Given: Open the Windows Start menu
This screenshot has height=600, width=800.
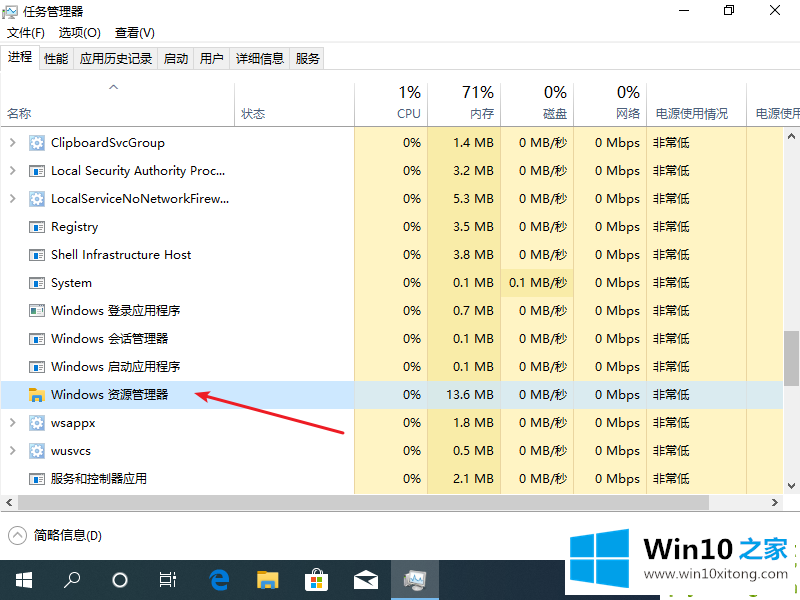Looking at the screenshot, I should point(24,580).
